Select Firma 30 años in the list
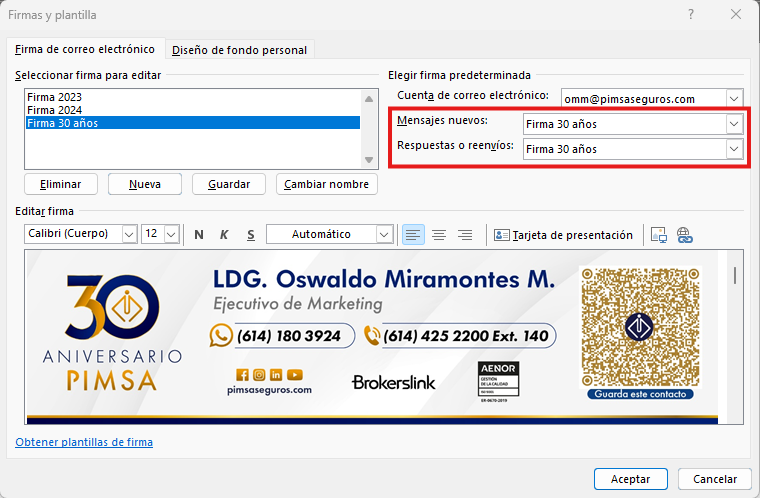The width and height of the screenshot is (760, 498). click(x=192, y=123)
